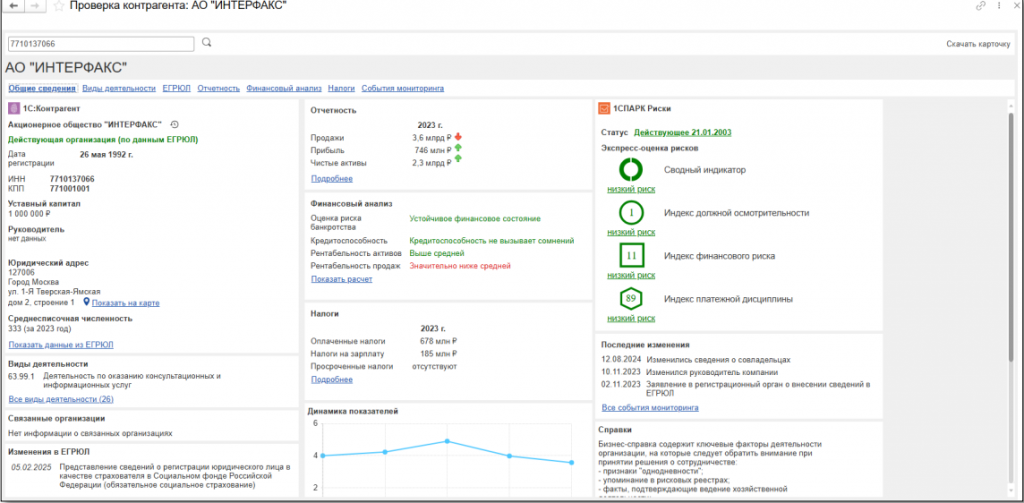Click the 05.02.2025 ЕГРЮЛ change entry
This screenshot has width=1024, height=503.
(x=152, y=476)
